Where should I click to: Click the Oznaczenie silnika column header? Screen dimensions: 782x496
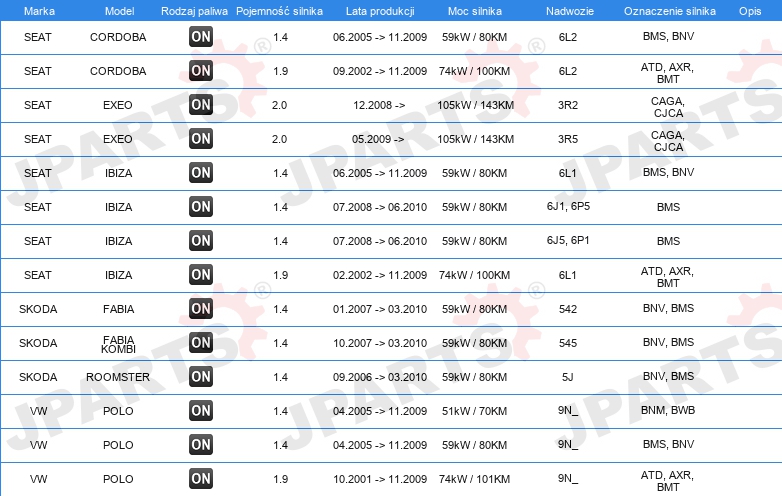[x=669, y=11]
